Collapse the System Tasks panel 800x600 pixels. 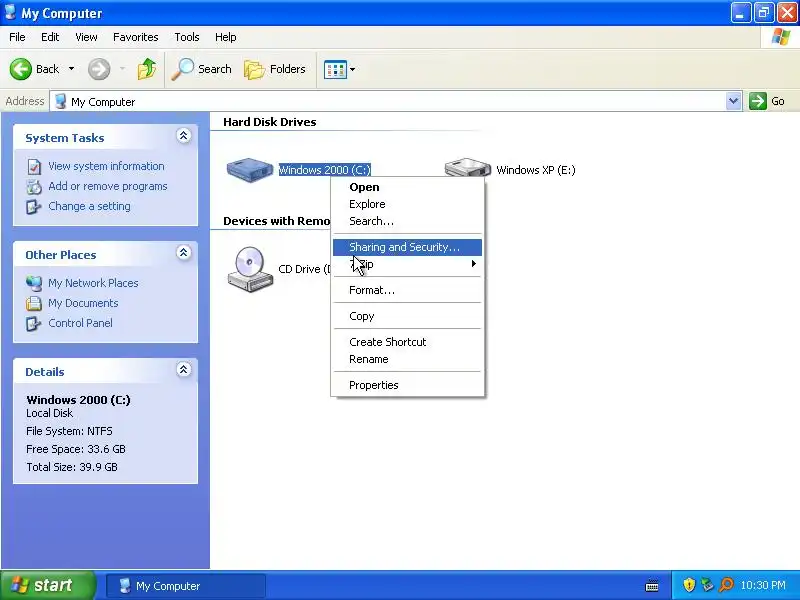point(184,136)
